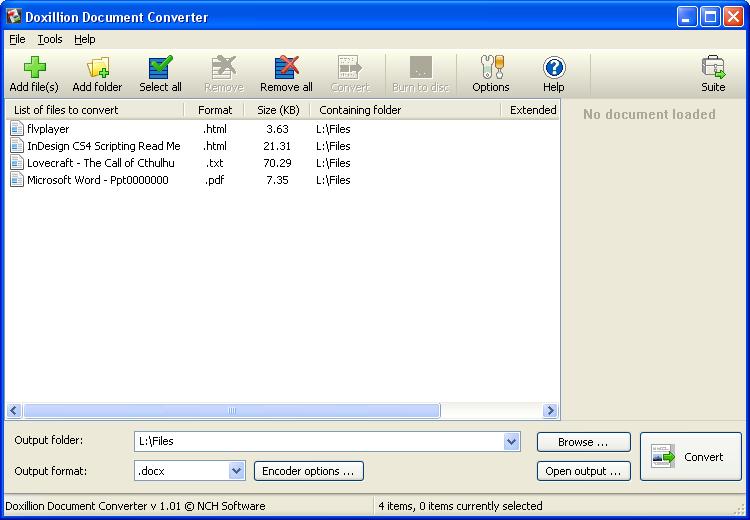This screenshot has width=750, height=520.
Task: Click the horizontal scrollbar left arrow
Action: tap(13, 410)
